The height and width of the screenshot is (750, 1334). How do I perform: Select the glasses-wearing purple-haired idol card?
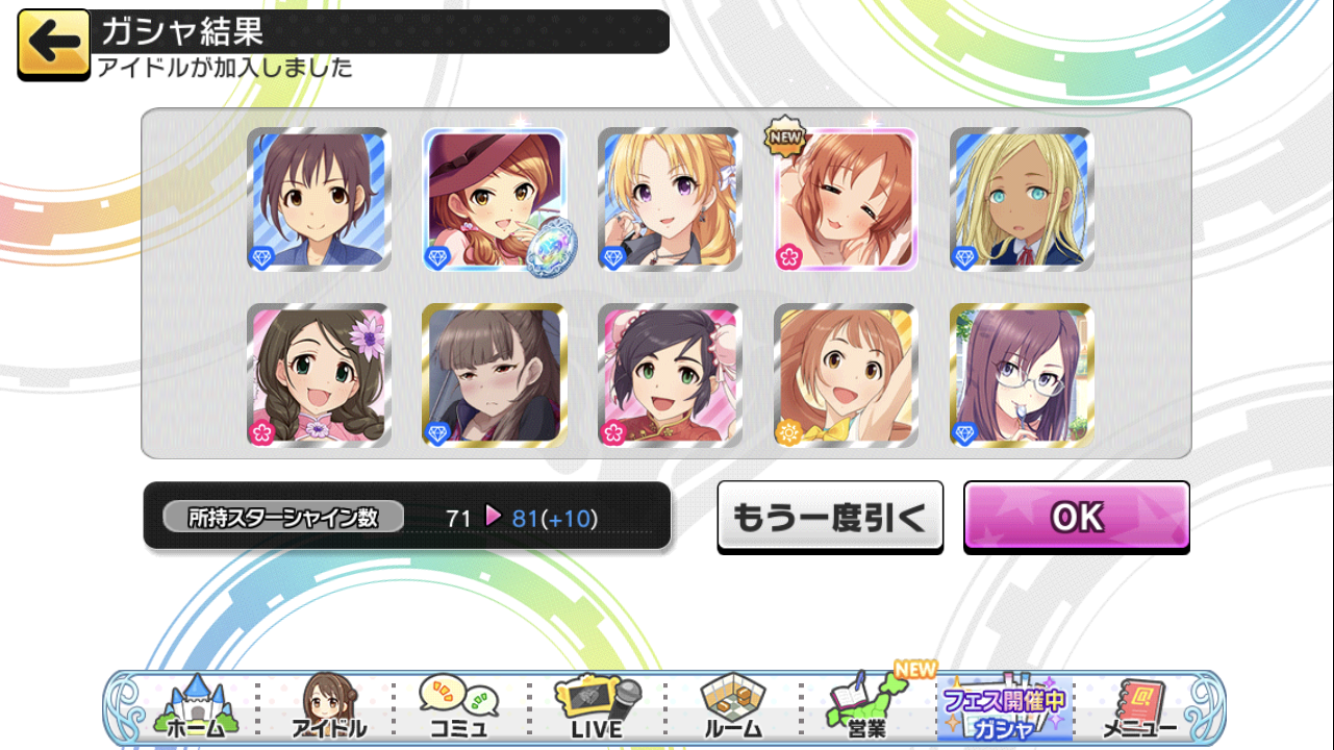pyautogui.click(x=1021, y=375)
